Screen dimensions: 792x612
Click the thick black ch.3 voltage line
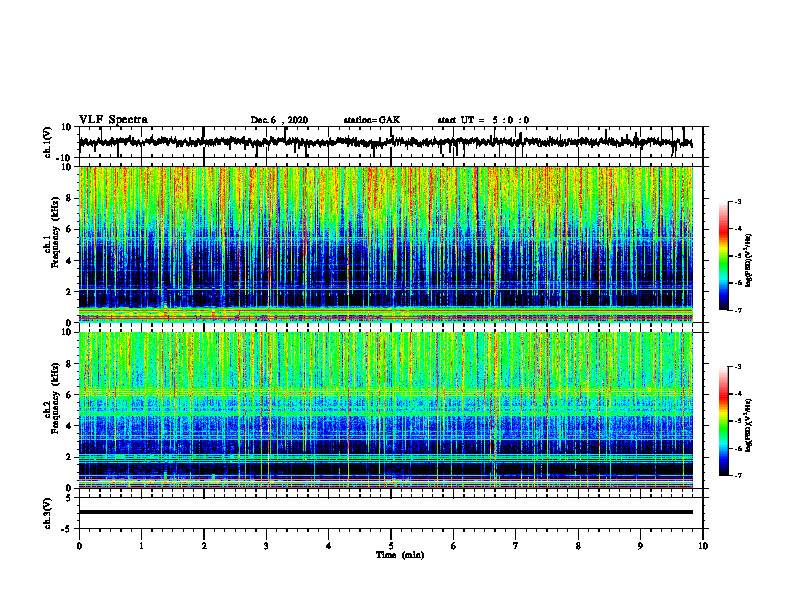click(x=385, y=512)
